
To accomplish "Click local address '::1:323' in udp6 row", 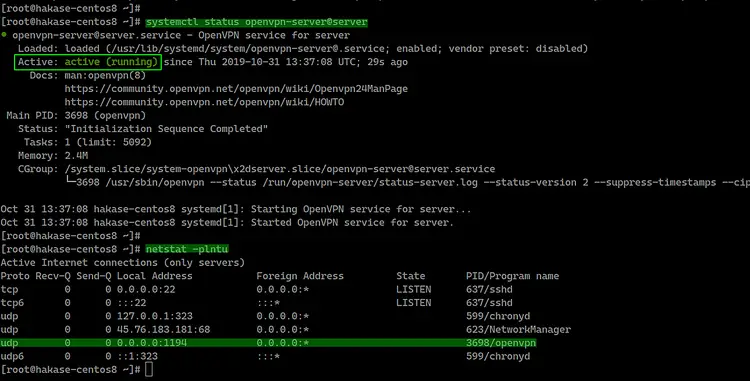I will (137, 357).
